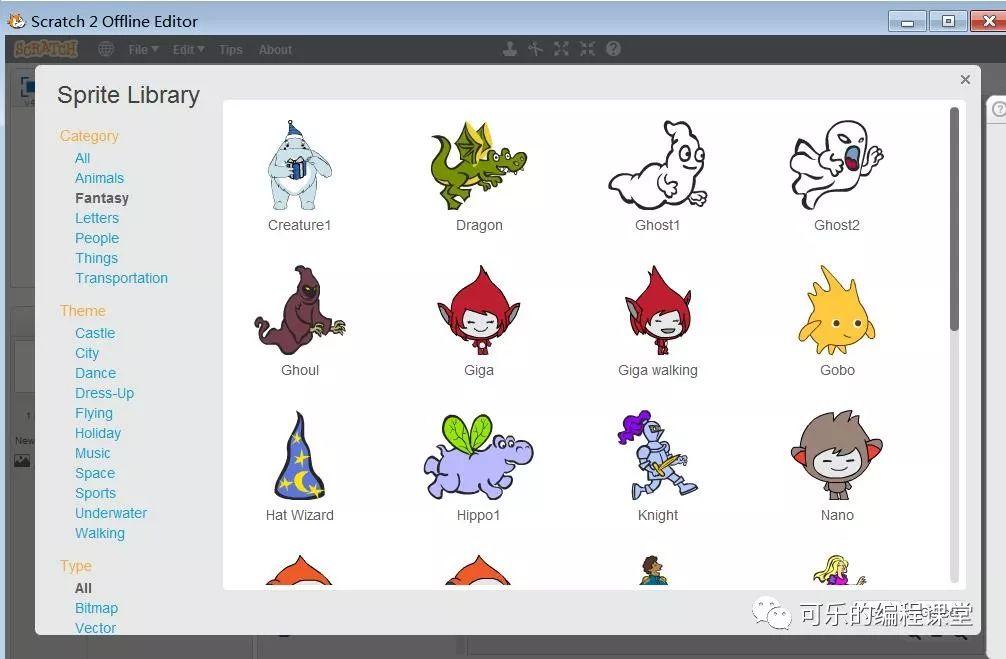
Task: Filter by People category
Action: pyautogui.click(x=97, y=238)
